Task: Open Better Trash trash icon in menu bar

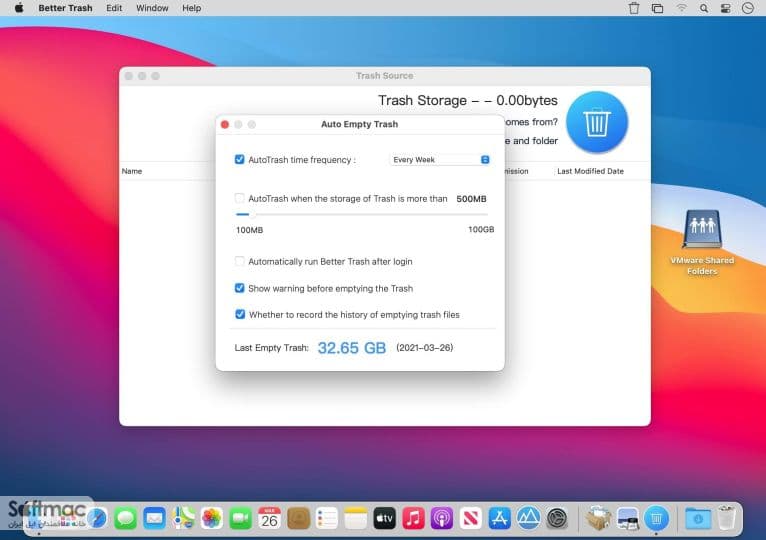Action: point(634,8)
